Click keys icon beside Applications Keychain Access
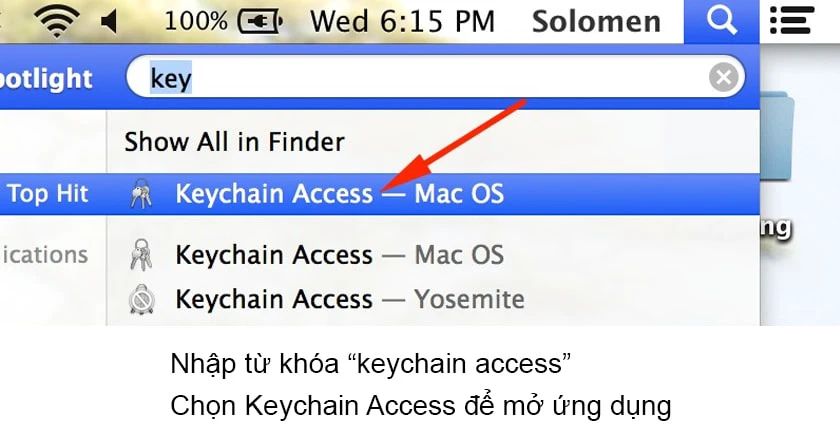Image resolution: width=840 pixels, height=441 pixels. tap(142, 255)
